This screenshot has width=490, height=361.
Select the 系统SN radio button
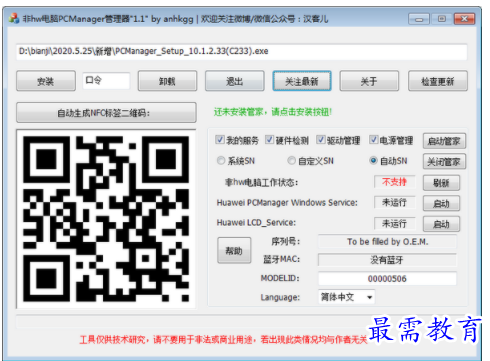pyautogui.click(x=221, y=161)
